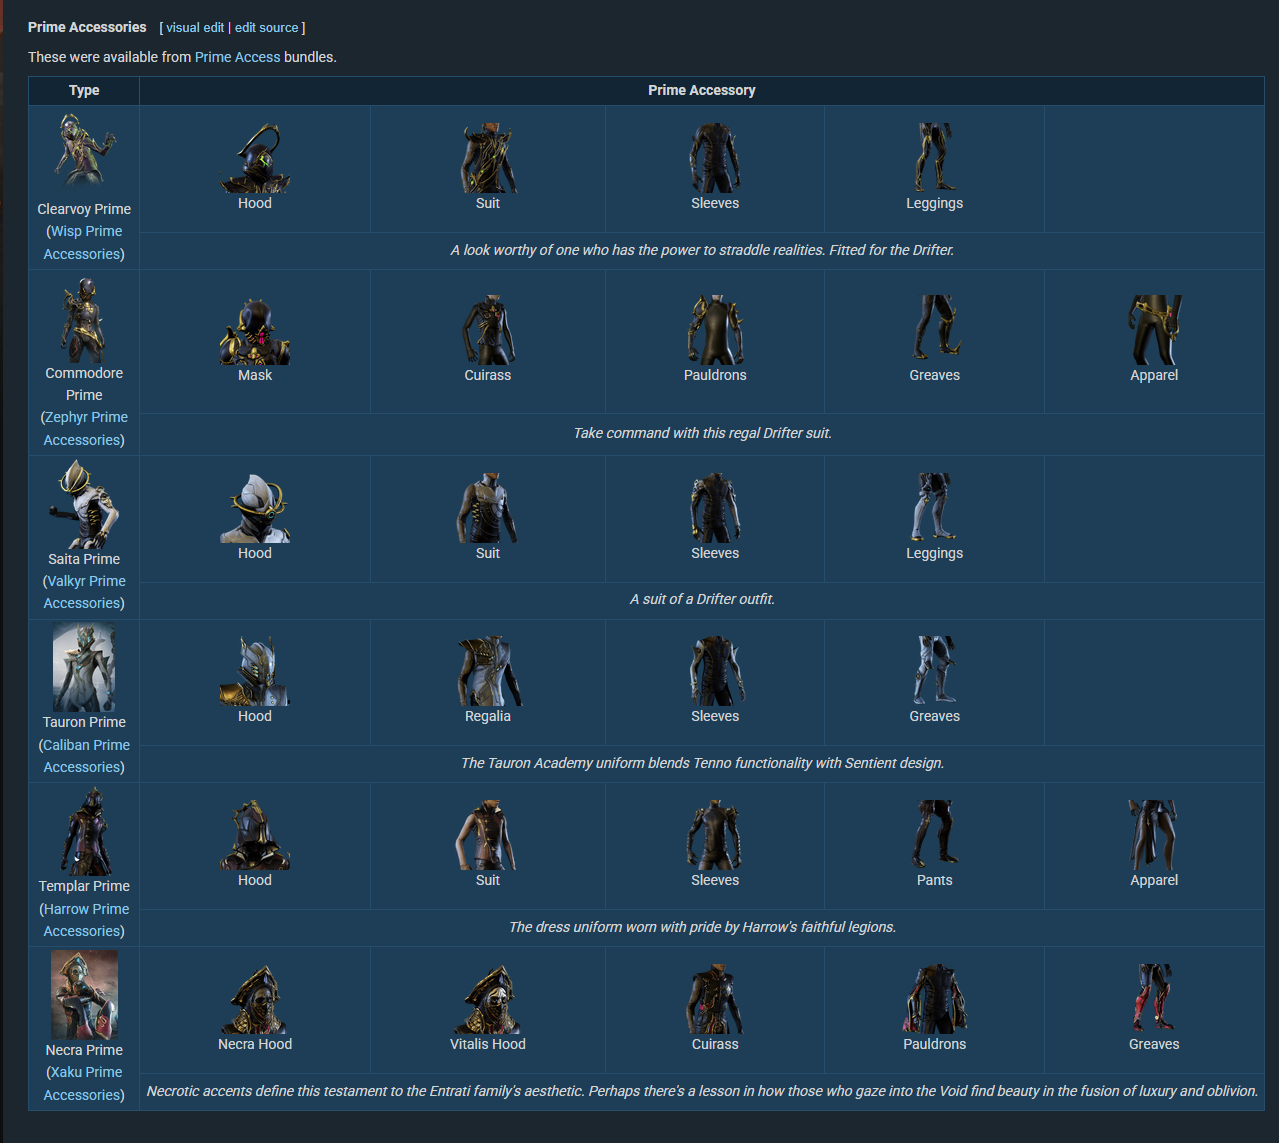Open the Saita Prime Hood image
1279x1143 pixels.
pyautogui.click(x=255, y=508)
